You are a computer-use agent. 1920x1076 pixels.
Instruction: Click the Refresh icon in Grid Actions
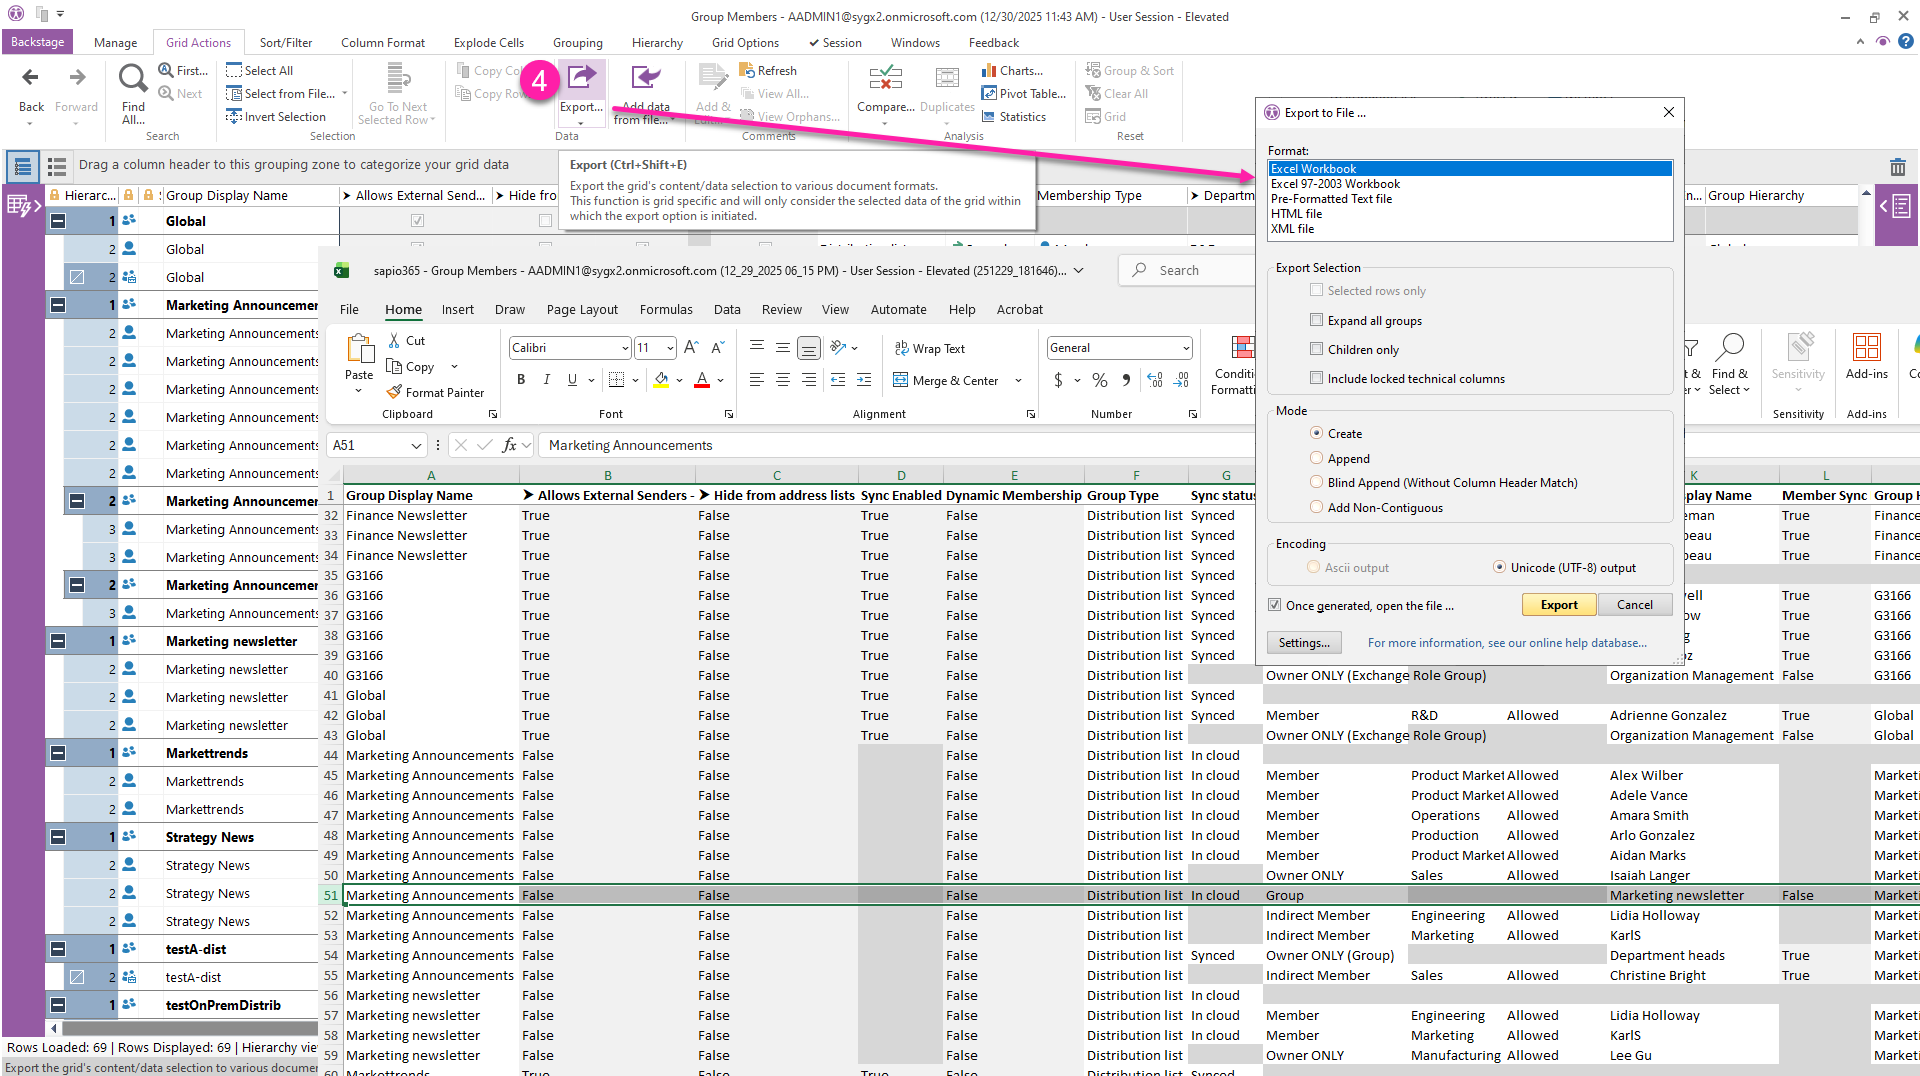point(747,70)
